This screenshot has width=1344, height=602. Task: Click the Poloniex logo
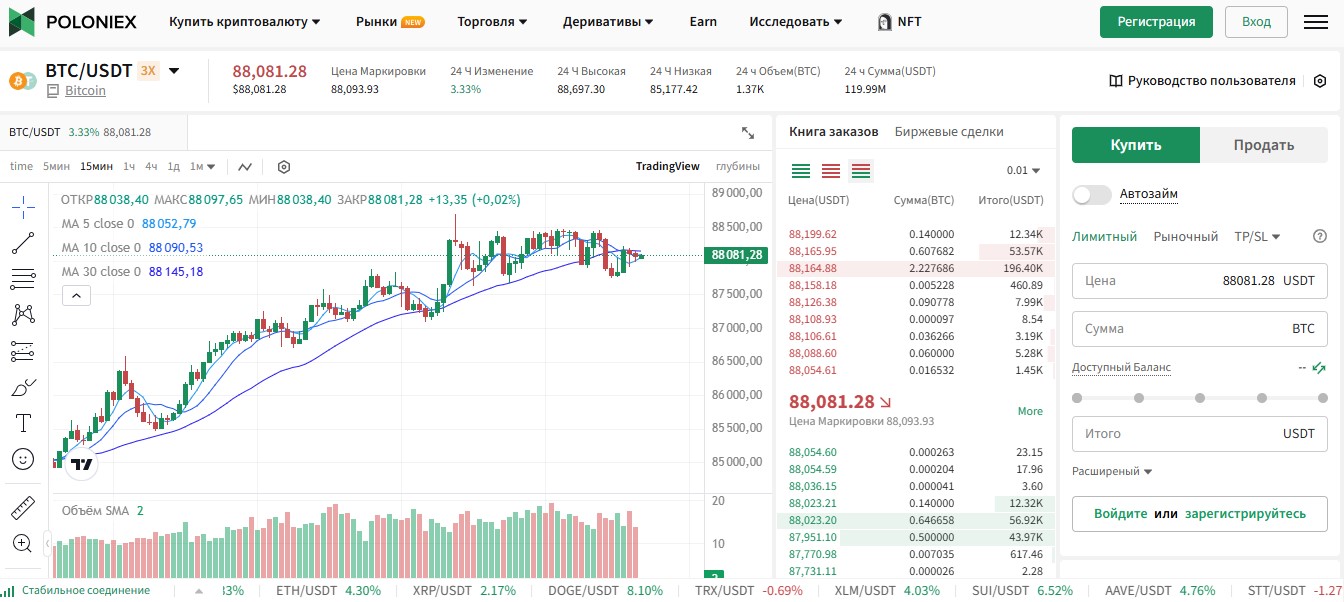coord(73,21)
